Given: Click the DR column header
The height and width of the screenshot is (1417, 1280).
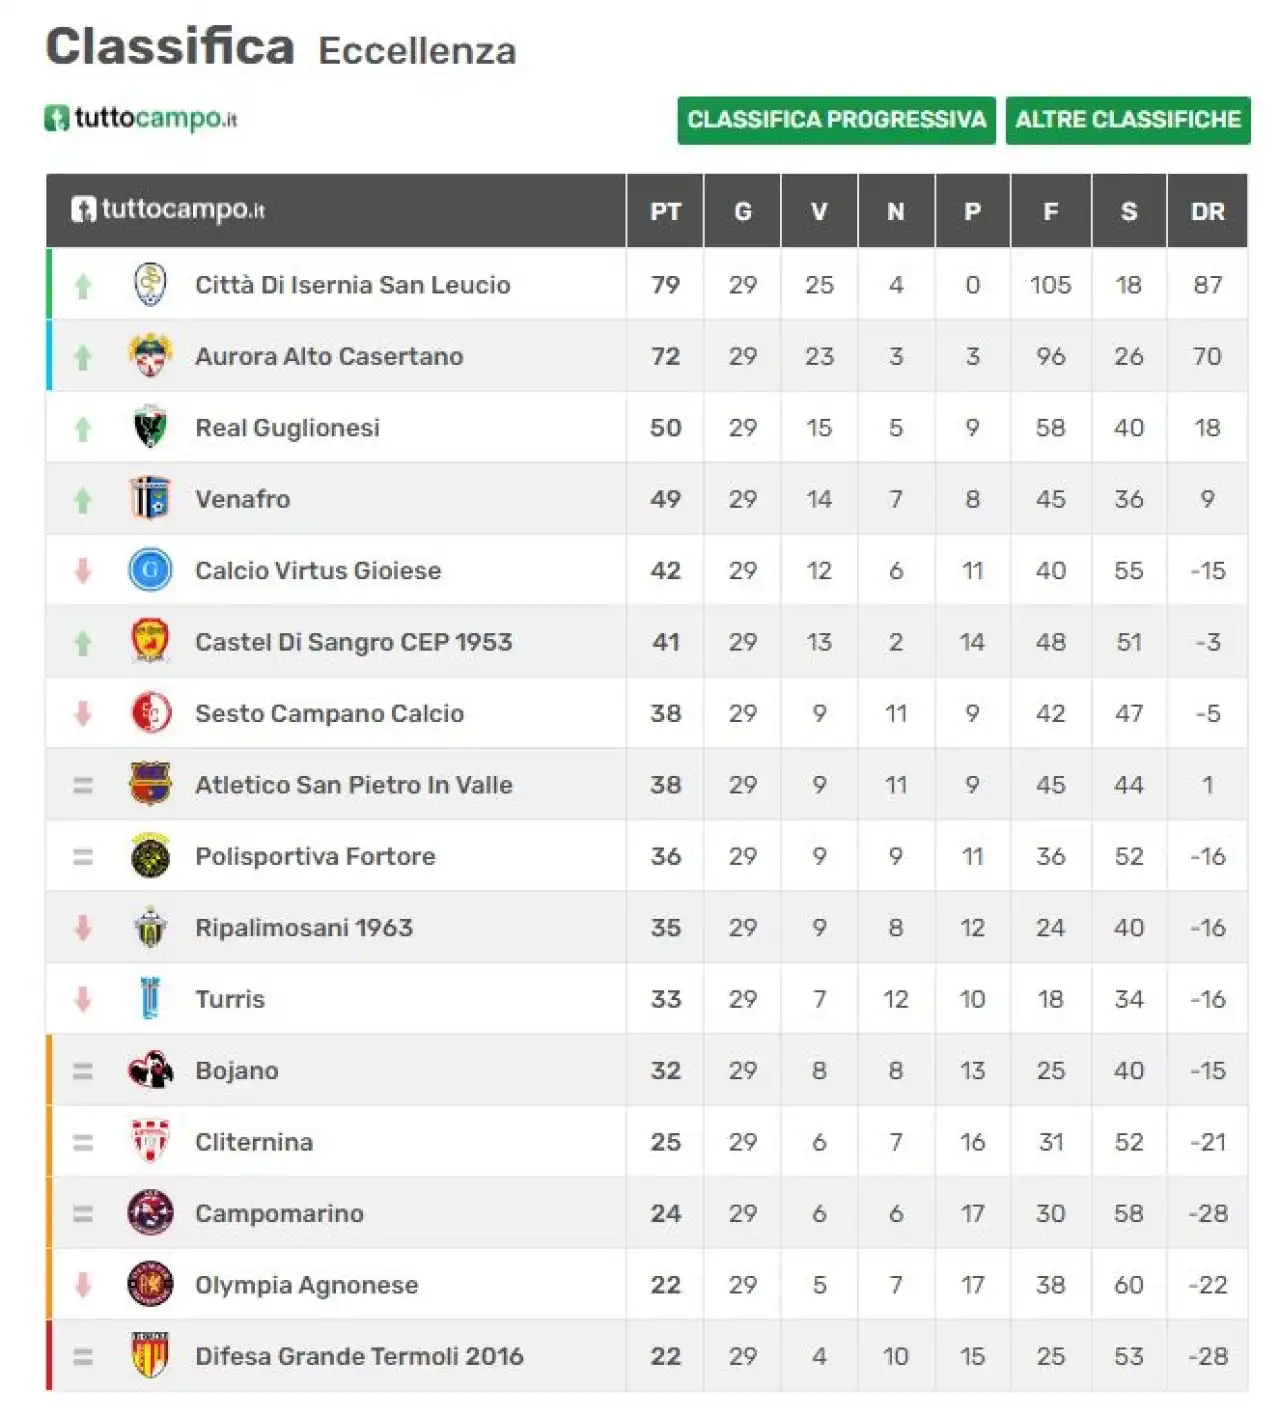Looking at the screenshot, I should [x=1207, y=211].
